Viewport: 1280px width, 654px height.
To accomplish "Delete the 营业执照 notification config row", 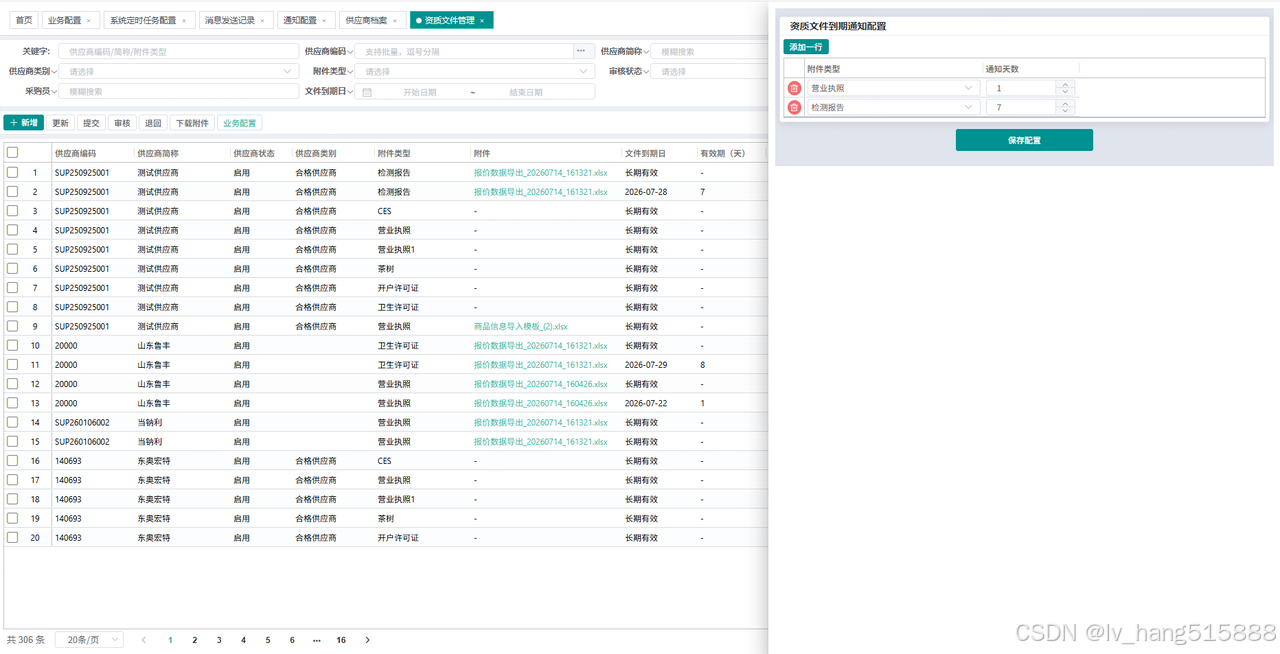I will pos(794,88).
